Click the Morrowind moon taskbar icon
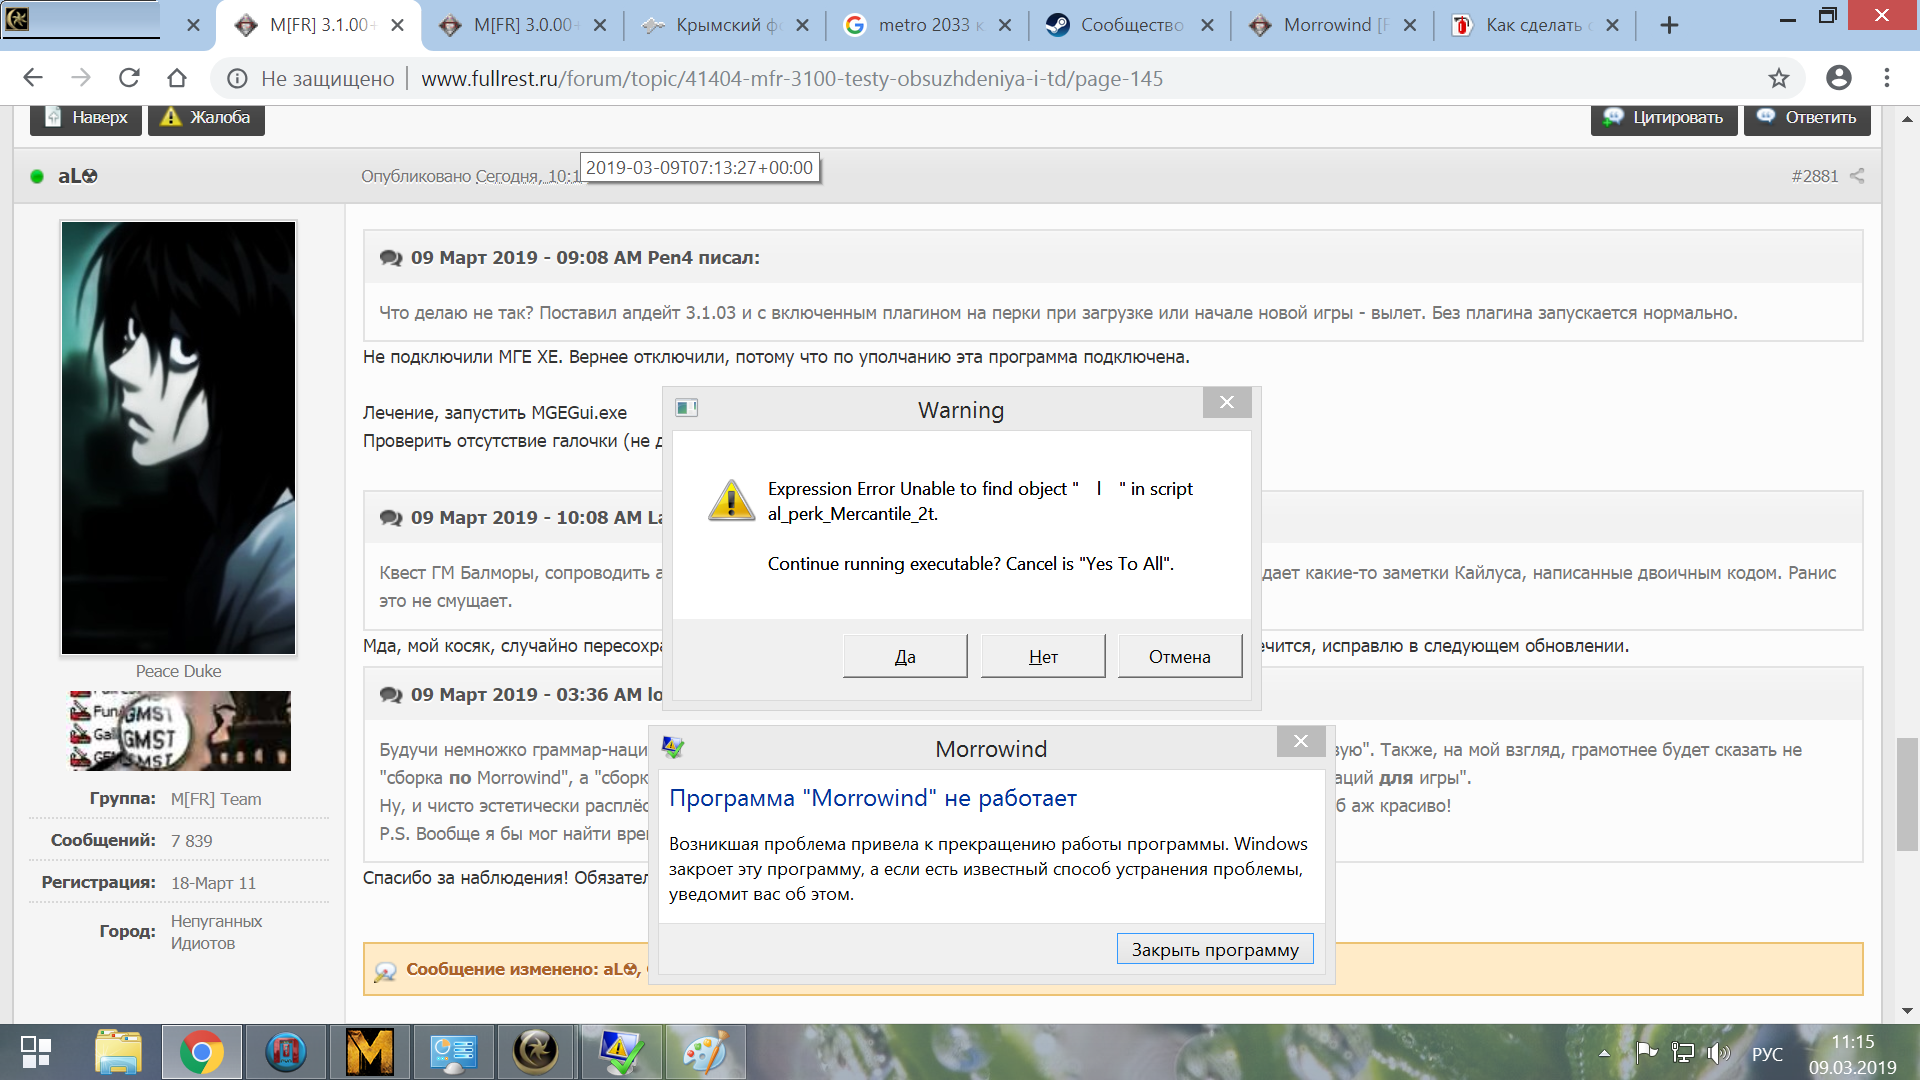Screen dimensions: 1920x1080 pos(535,1052)
